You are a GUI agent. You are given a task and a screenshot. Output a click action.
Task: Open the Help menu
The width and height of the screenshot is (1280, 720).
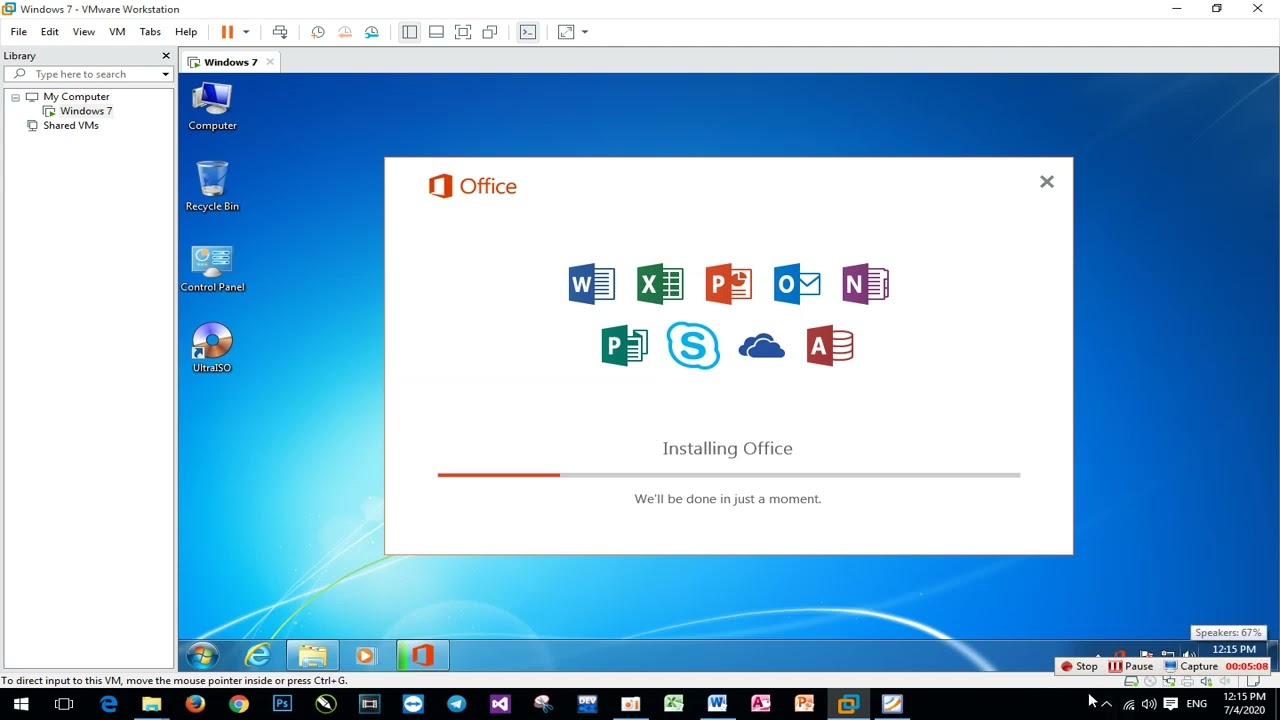186,32
